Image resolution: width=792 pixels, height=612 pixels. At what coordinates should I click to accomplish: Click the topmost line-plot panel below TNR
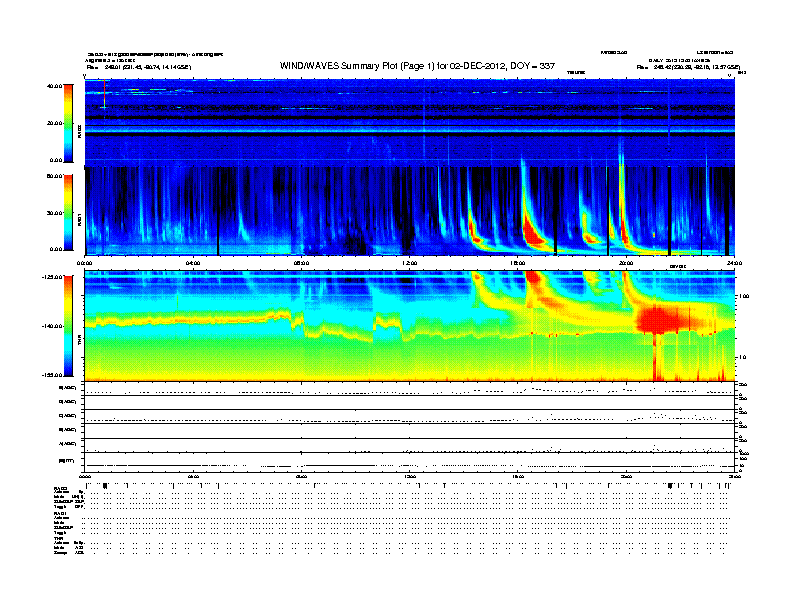[409, 389]
